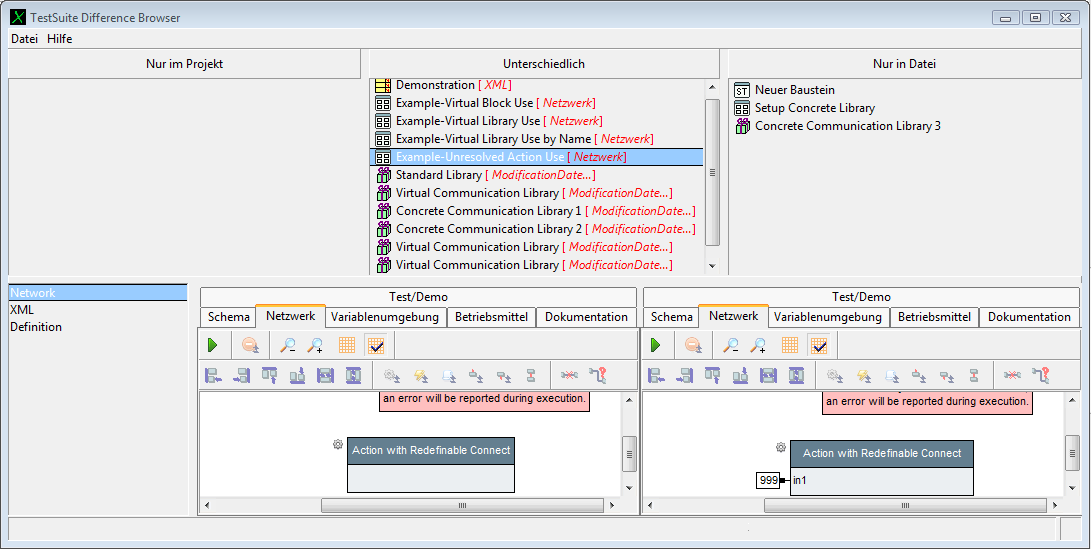The image size is (1091, 549).
Task: Click align-left icon in the left panel toolbar
Action: (212, 375)
